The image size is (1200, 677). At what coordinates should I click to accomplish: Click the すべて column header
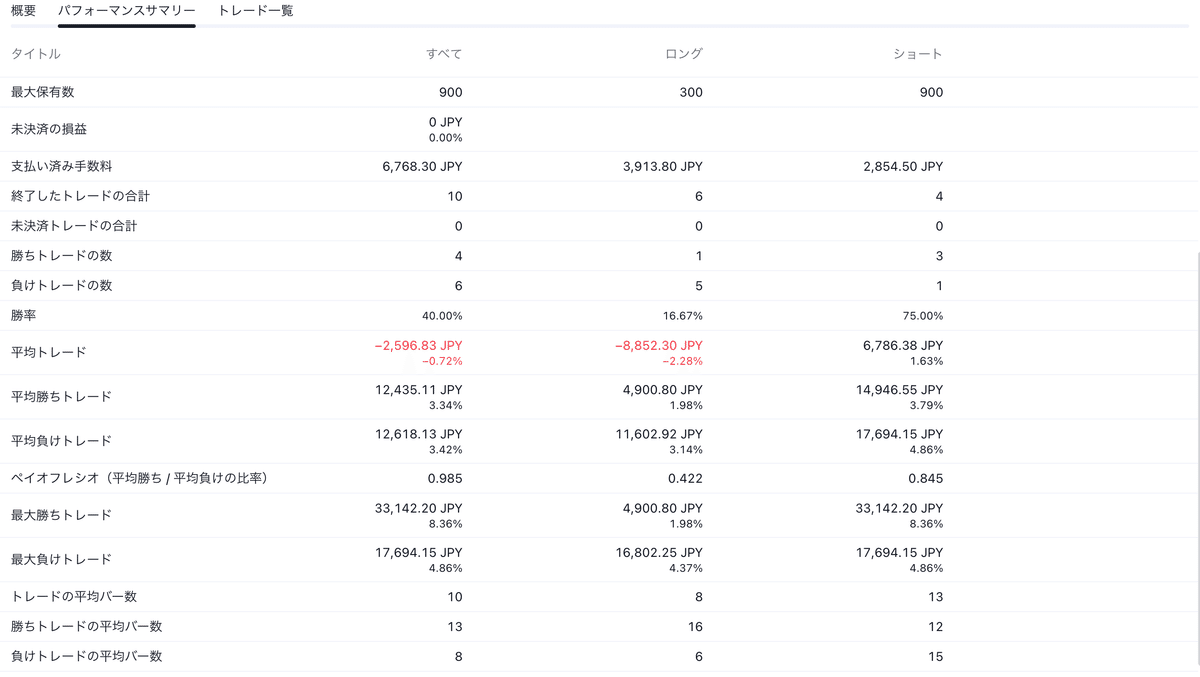point(444,54)
